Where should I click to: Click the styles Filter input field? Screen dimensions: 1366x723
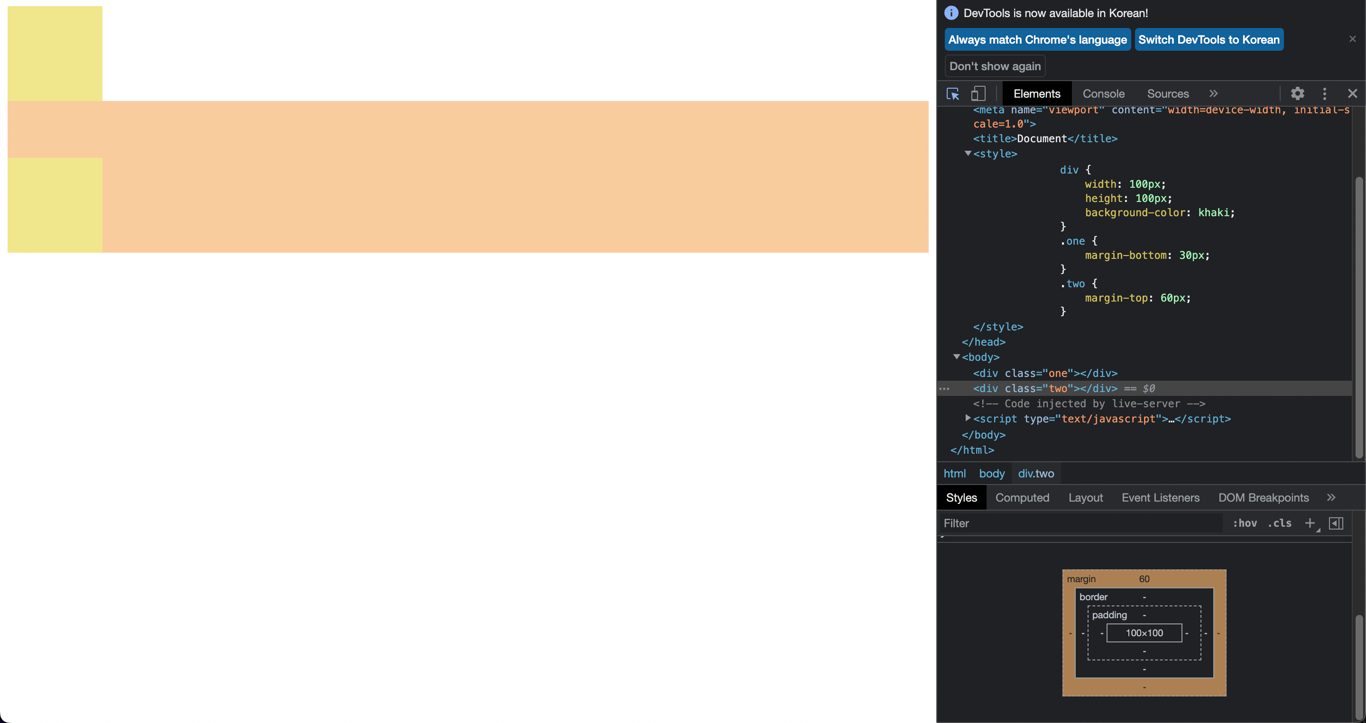(1082, 523)
